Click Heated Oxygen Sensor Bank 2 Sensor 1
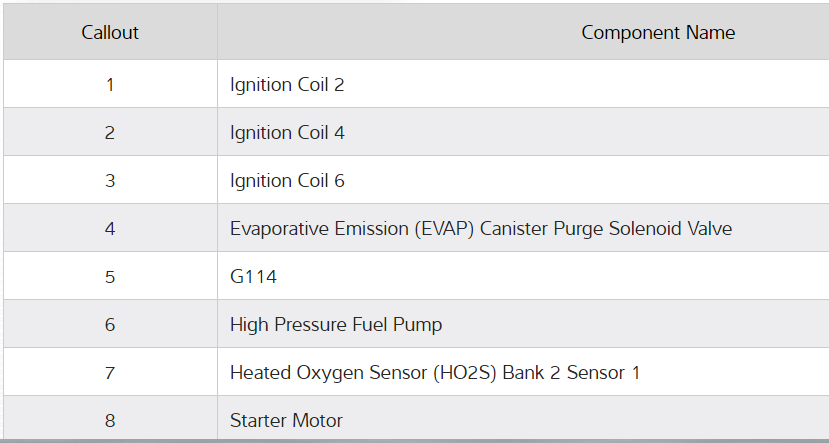 [x=435, y=373]
